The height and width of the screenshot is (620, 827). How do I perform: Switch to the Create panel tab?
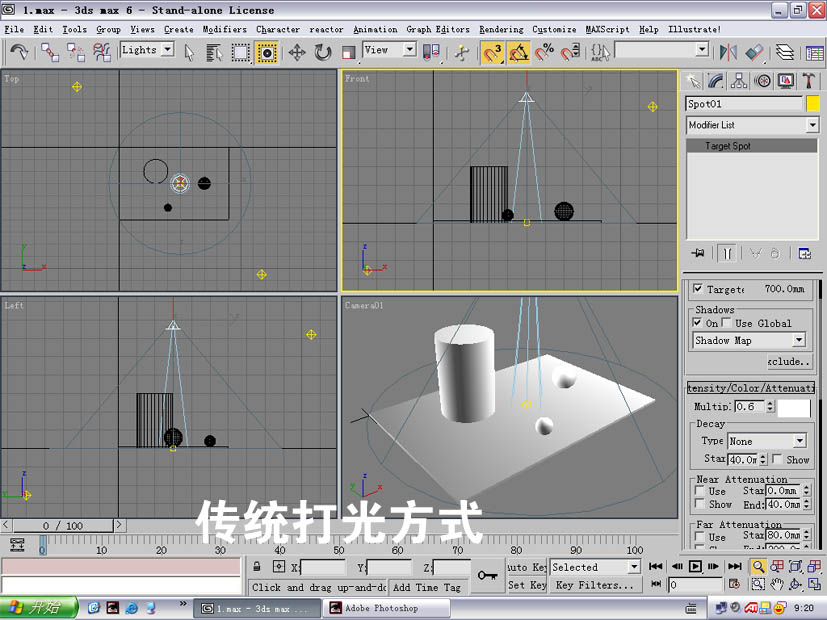tap(693, 81)
